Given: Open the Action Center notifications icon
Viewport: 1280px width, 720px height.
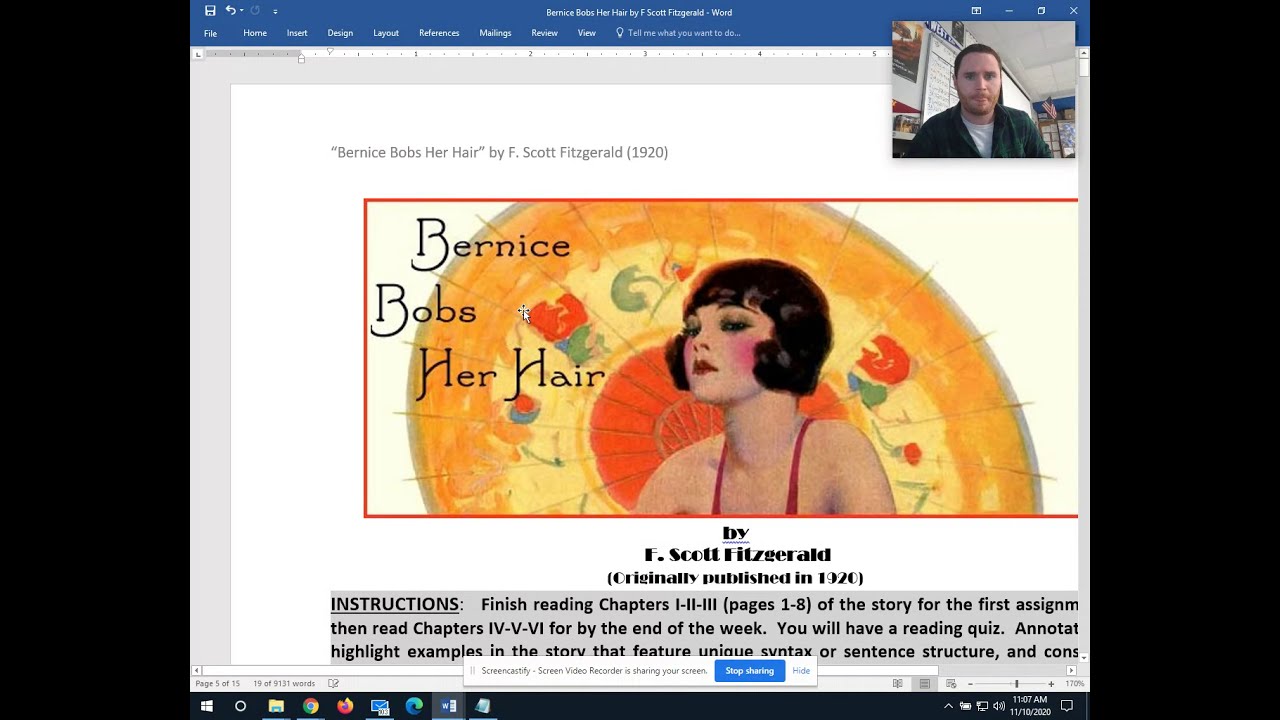Looking at the screenshot, I should click(1067, 706).
